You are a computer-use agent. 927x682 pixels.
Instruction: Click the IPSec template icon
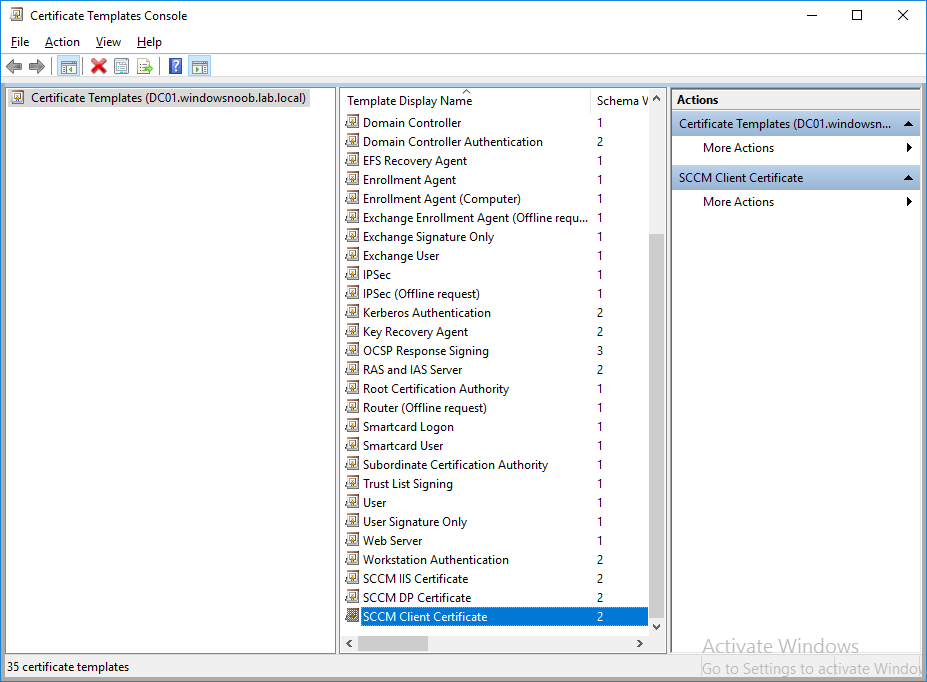tap(352, 274)
